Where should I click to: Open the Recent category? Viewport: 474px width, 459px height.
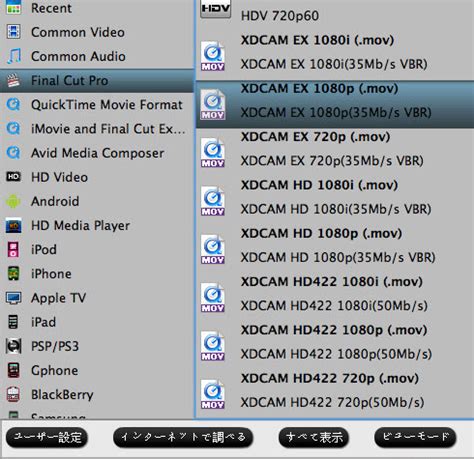click(51, 8)
